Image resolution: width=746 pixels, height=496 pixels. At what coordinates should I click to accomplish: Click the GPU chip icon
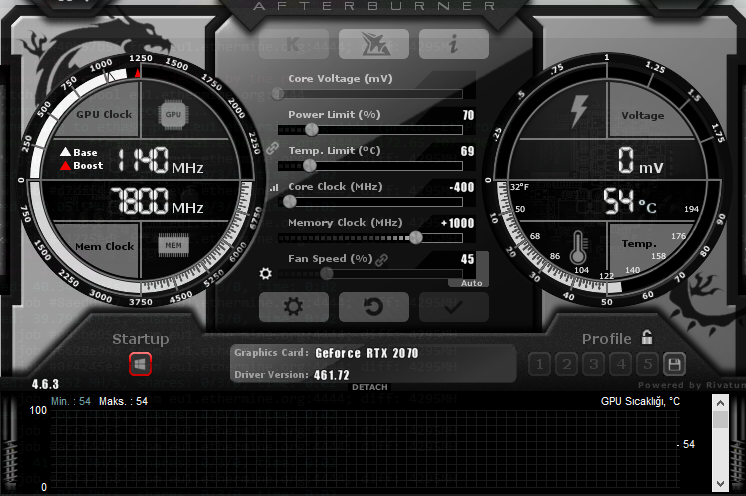(173, 115)
